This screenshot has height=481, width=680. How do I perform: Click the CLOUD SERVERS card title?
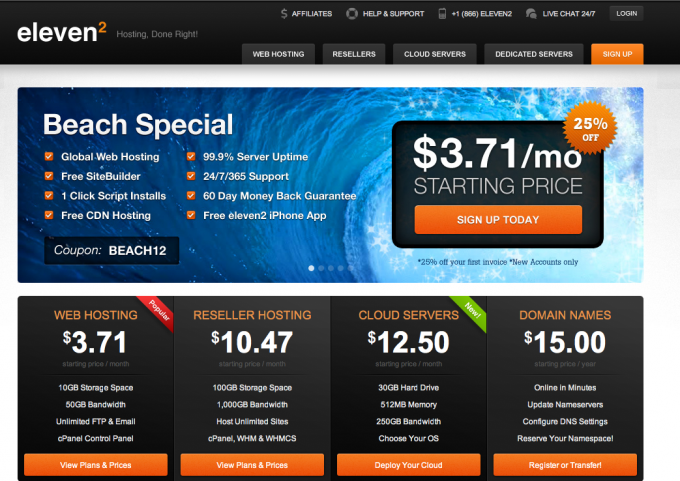coord(409,315)
